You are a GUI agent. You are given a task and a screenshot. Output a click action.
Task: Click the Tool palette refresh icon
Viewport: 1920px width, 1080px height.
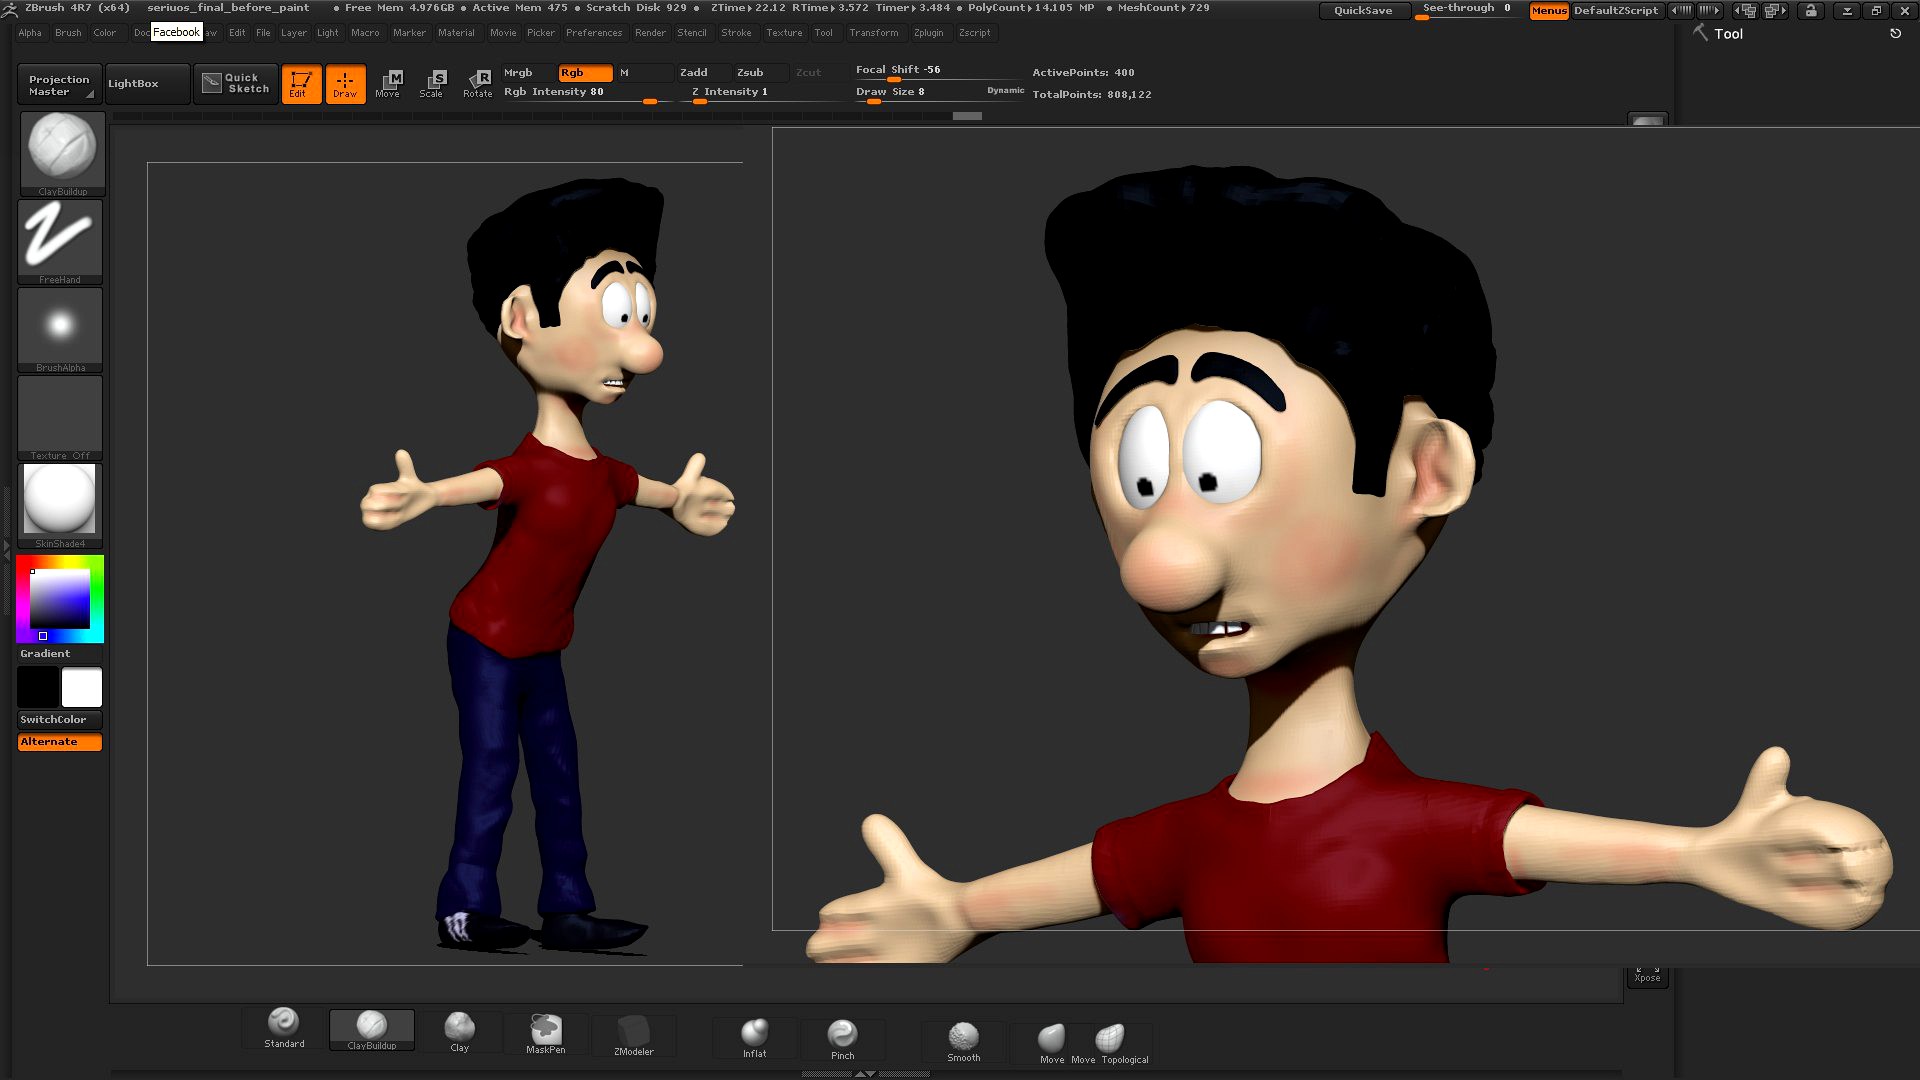(x=1895, y=33)
